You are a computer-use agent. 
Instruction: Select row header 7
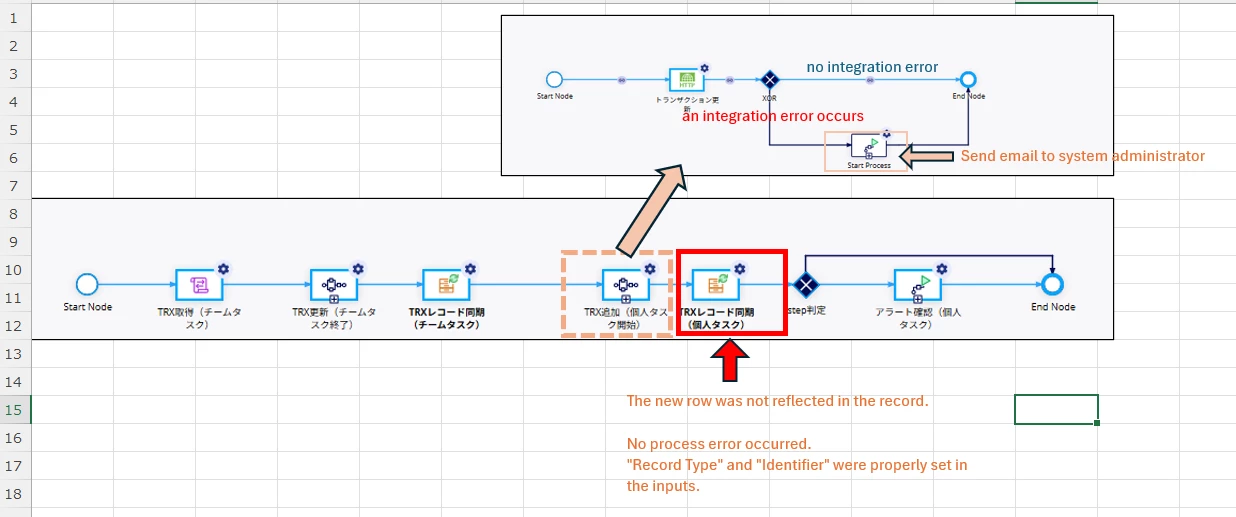click(x=14, y=186)
